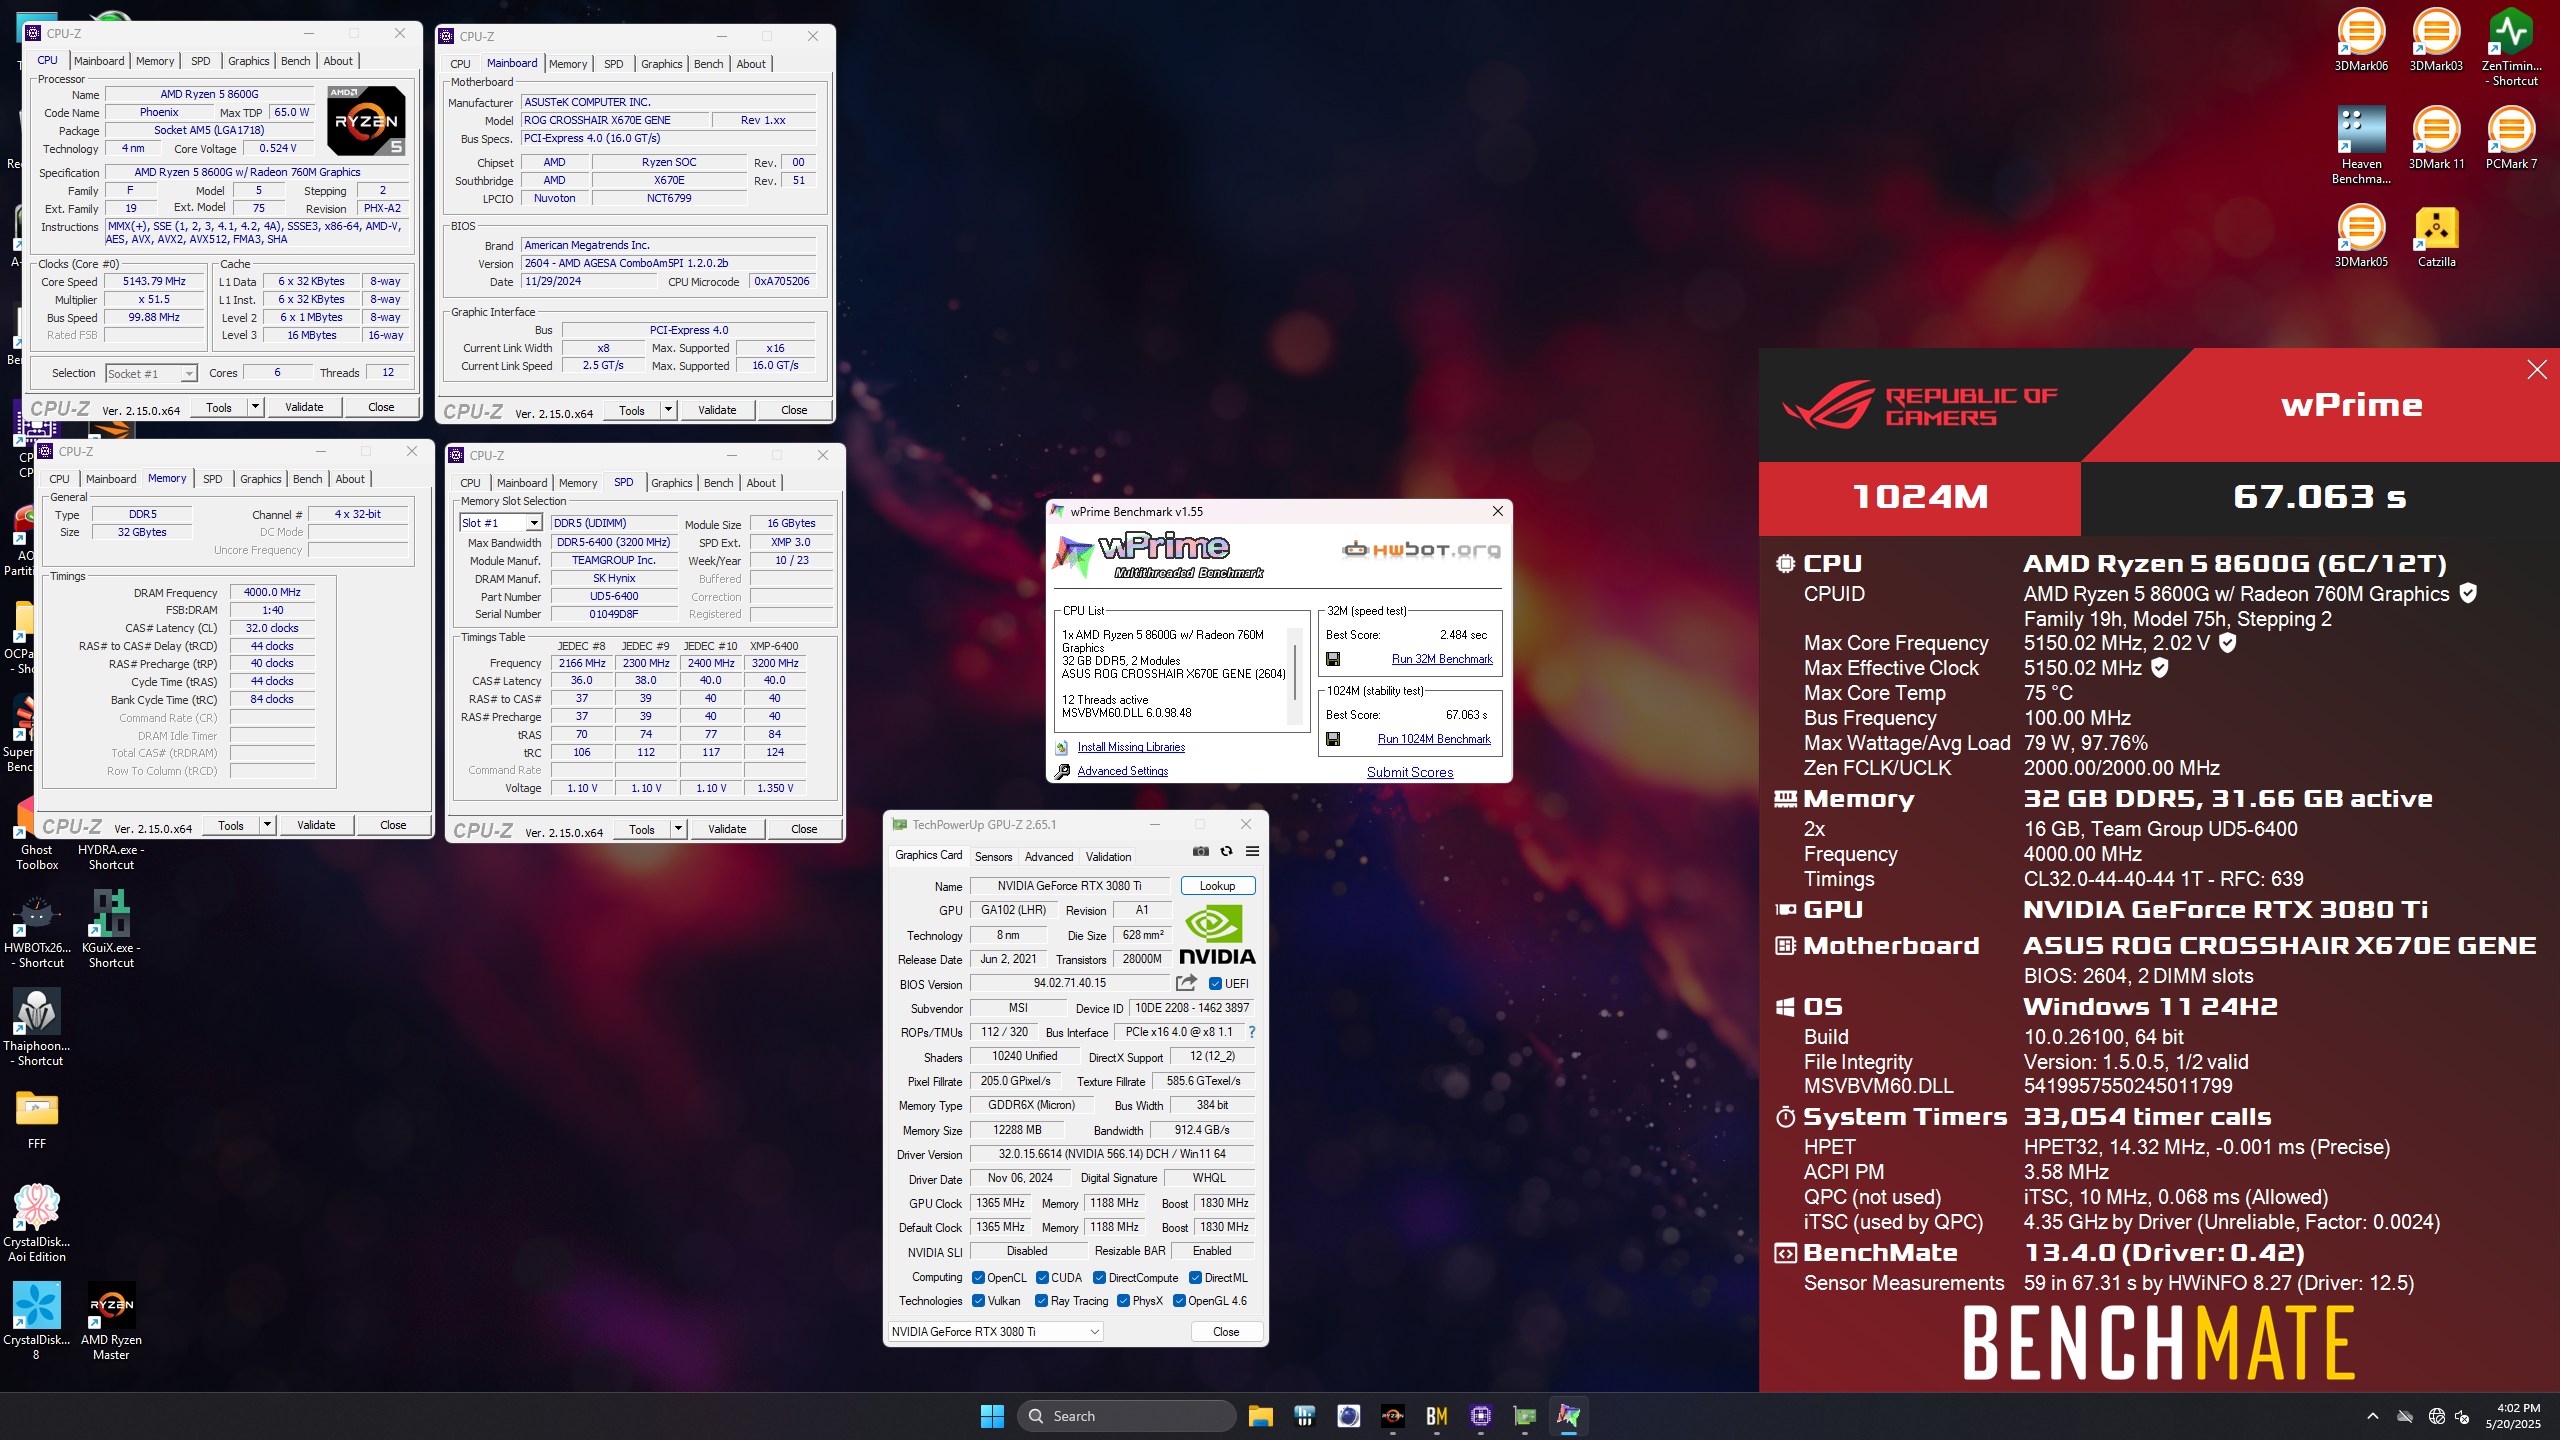The image size is (2560, 1440).
Task: Open the AMD Ryzen Master desktop icon
Action: coord(111,1321)
